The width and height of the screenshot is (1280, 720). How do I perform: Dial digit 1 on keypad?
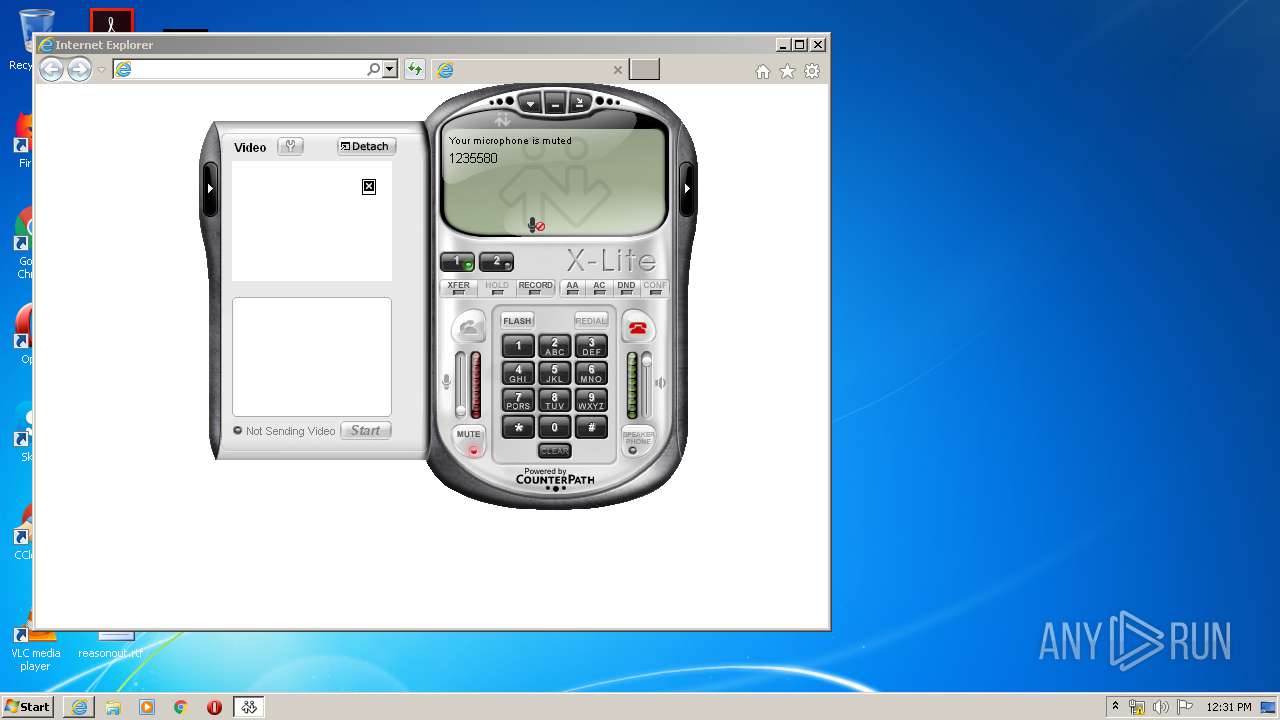click(518, 346)
